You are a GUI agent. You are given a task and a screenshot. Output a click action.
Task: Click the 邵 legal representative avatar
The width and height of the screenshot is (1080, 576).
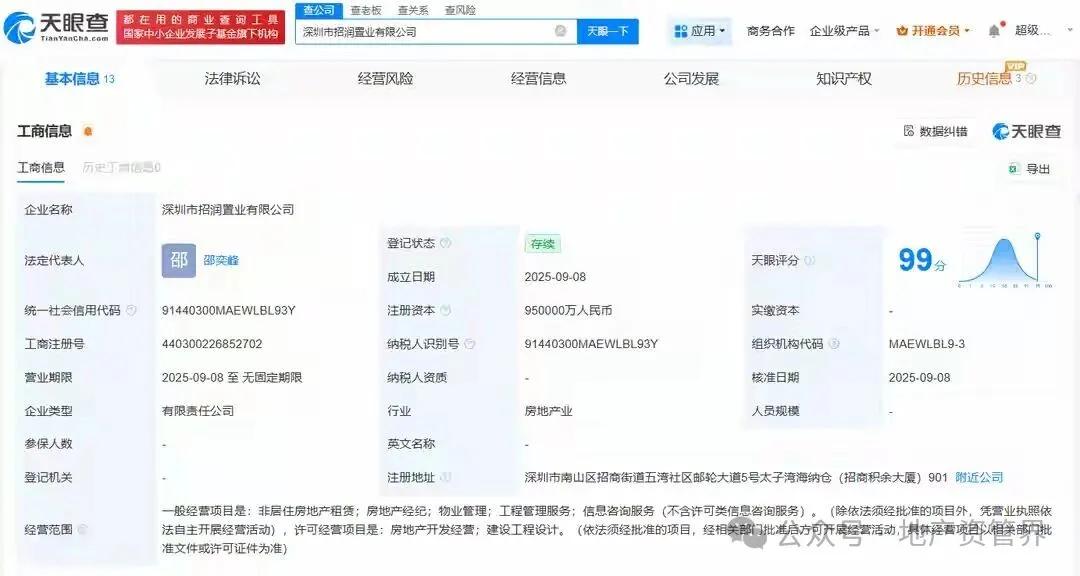179,260
